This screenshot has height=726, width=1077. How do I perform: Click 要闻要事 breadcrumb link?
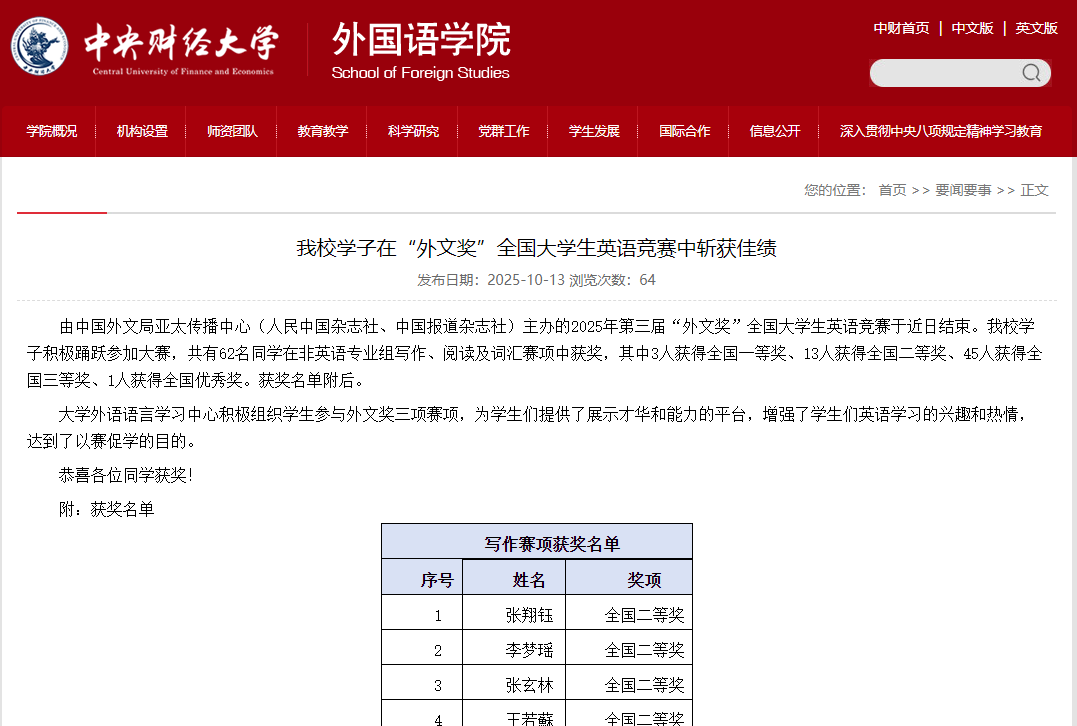963,190
